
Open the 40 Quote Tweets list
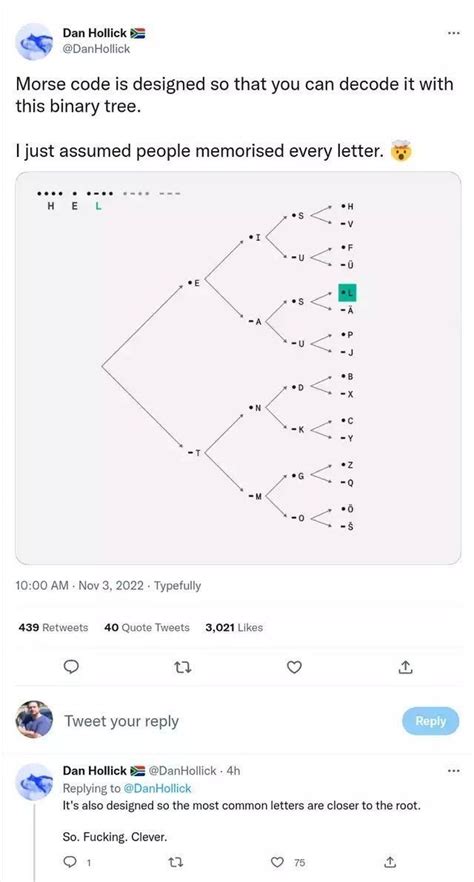tap(147, 628)
